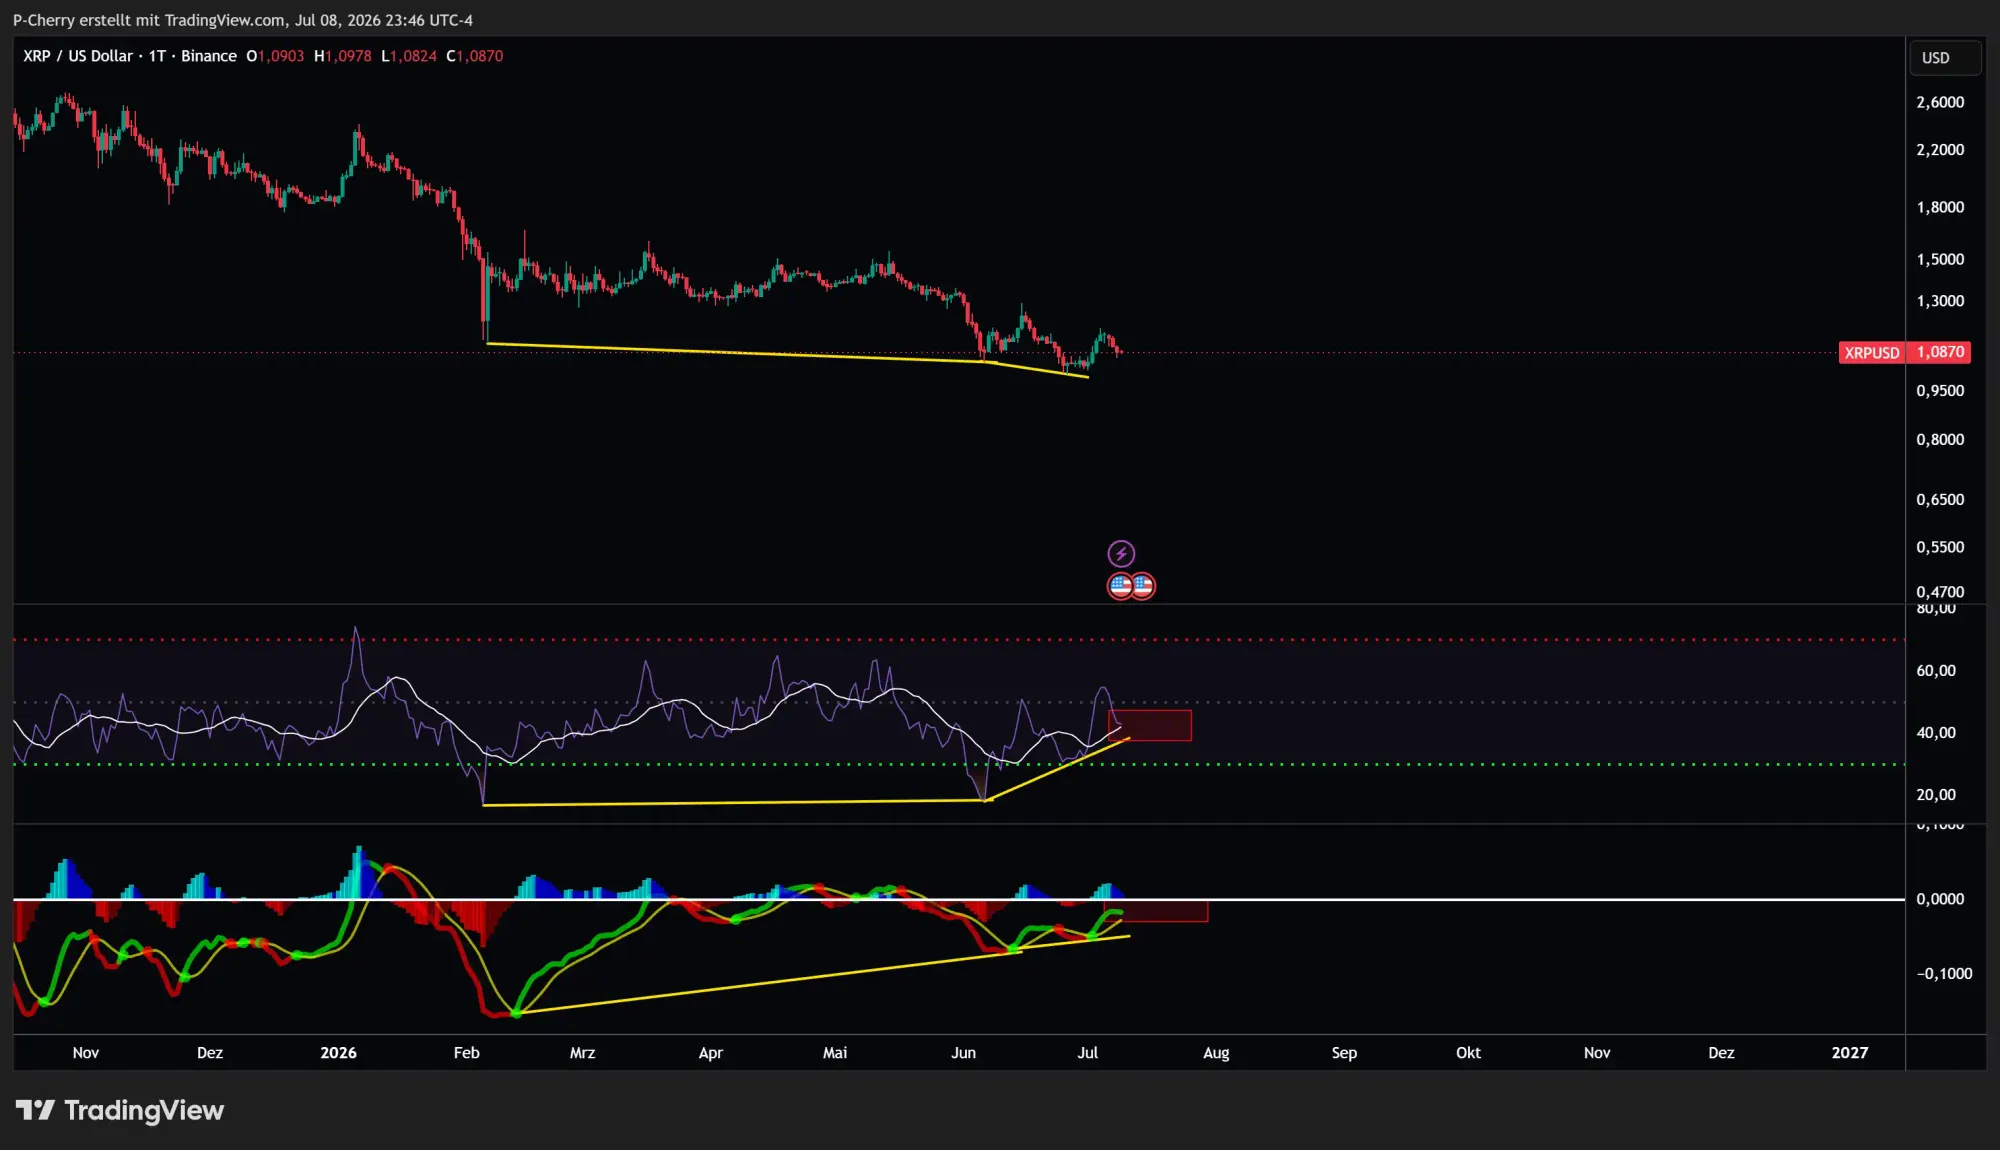The width and height of the screenshot is (2000, 1150).
Task: Click the 2,2000 price axis label
Action: click(x=1940, y=149)
